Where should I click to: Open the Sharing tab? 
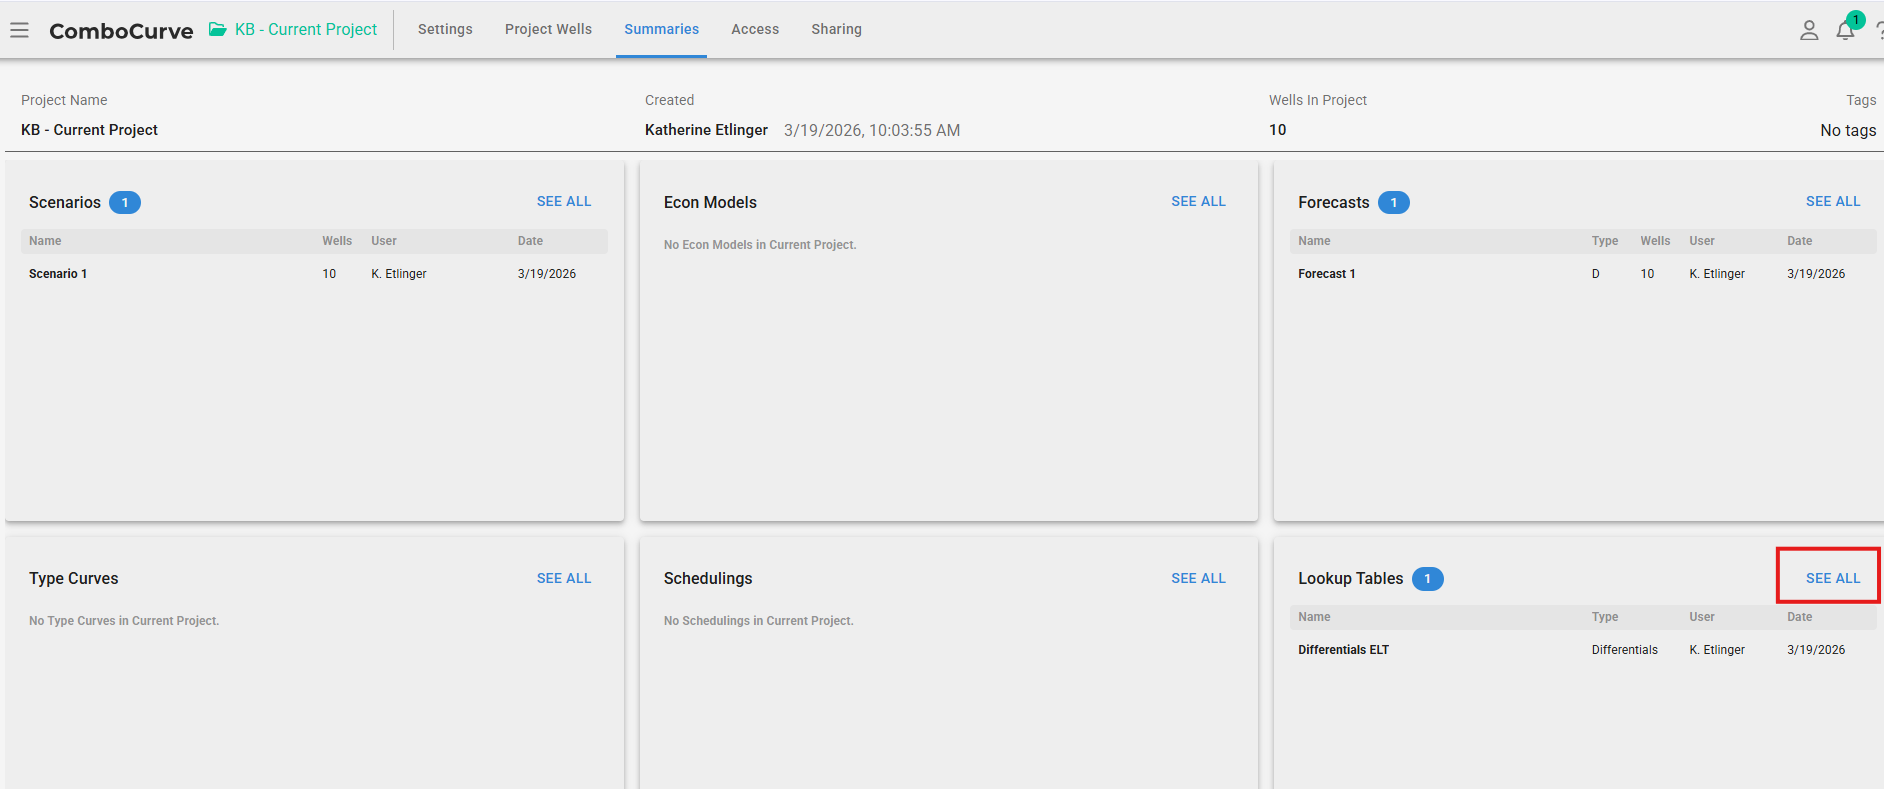click(836, 30)
